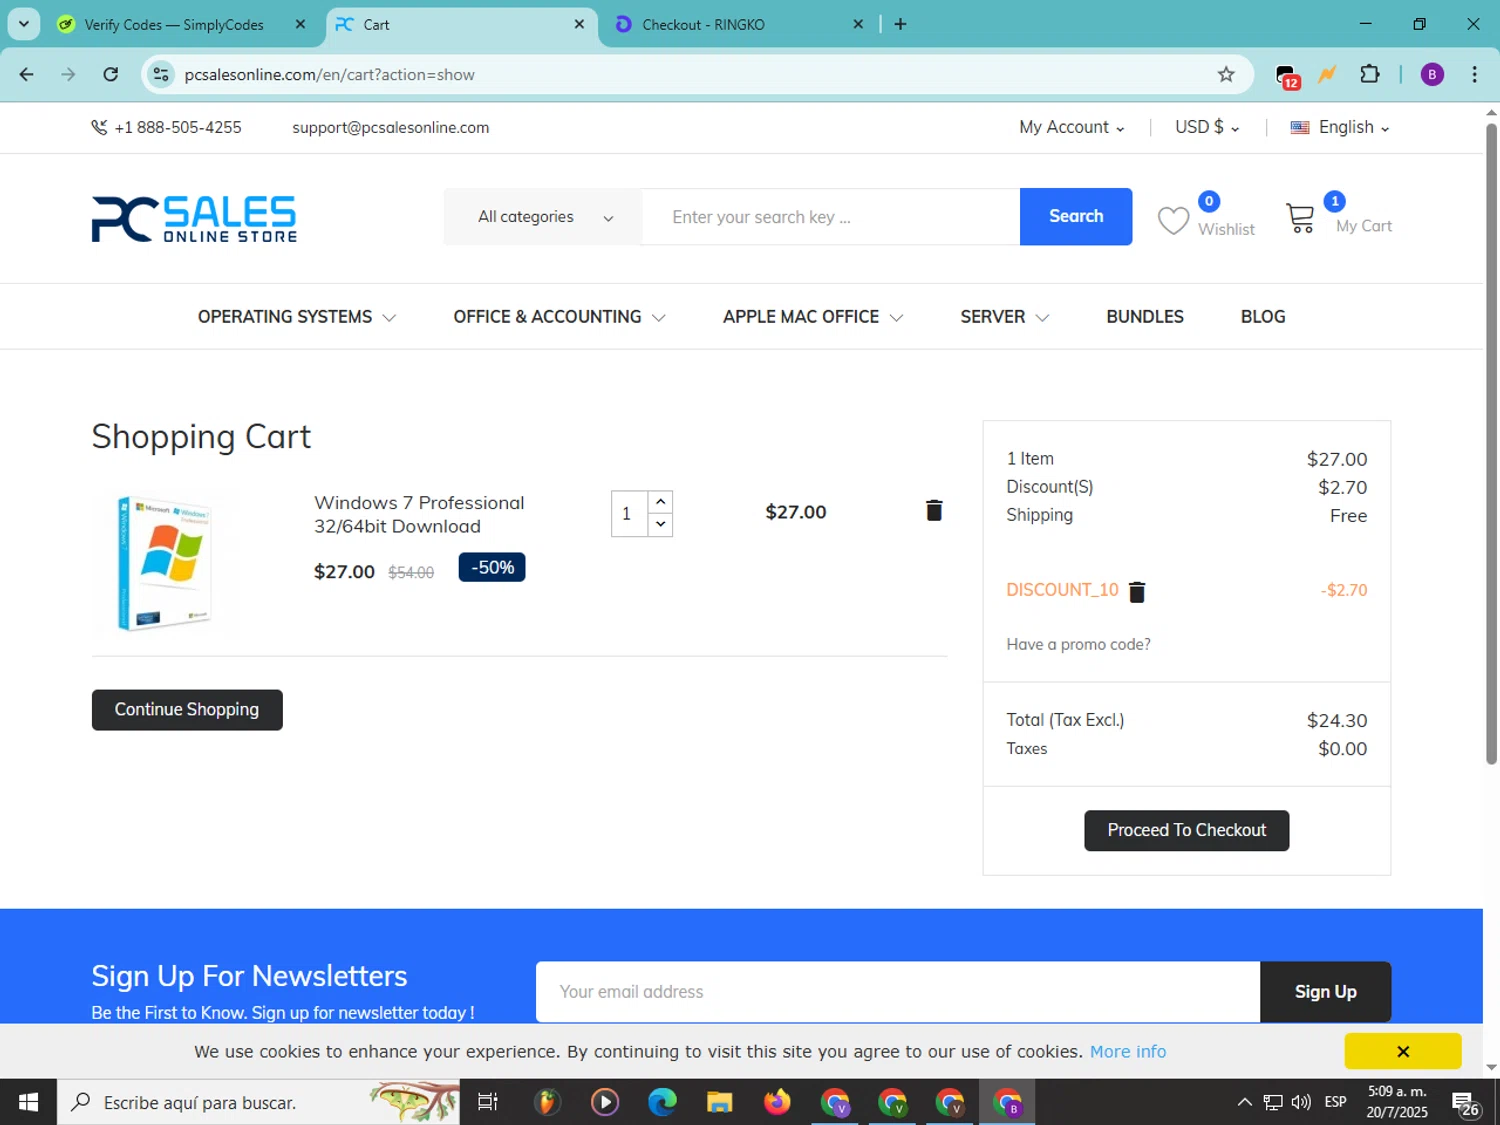
Task: Open notification center with 26 badge
Action: [x=1466, y=1103]
